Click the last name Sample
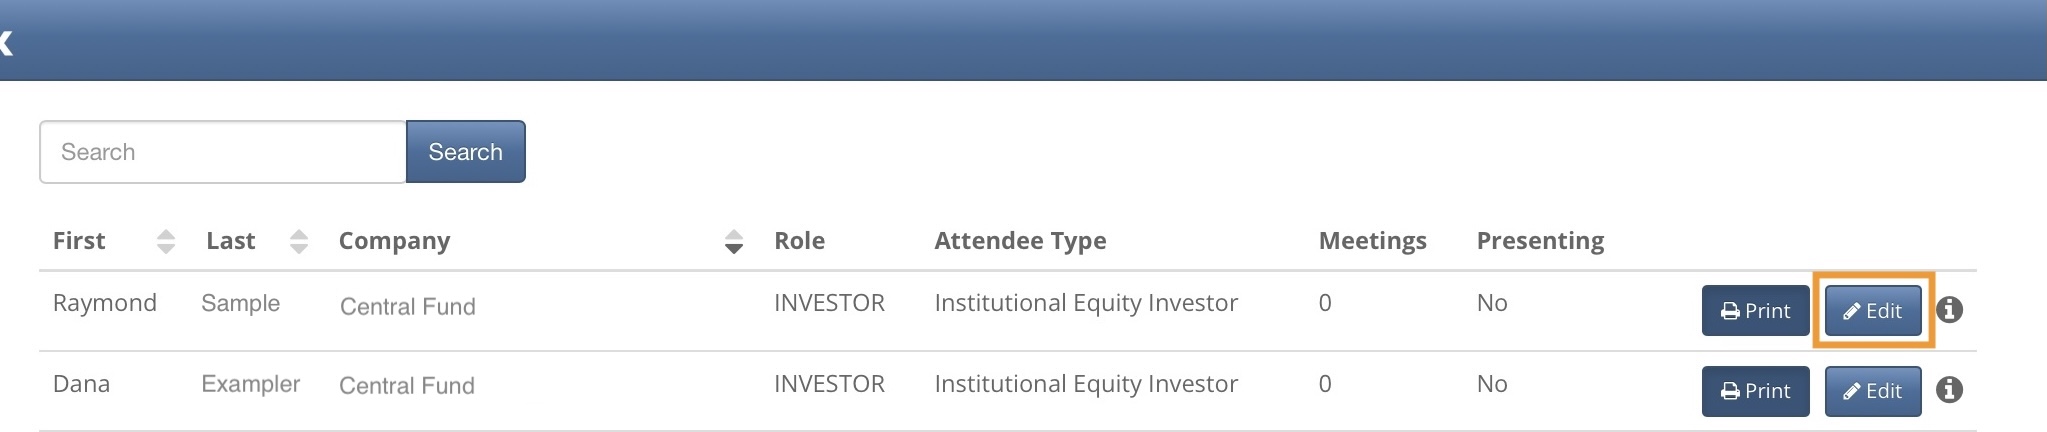 240,303
